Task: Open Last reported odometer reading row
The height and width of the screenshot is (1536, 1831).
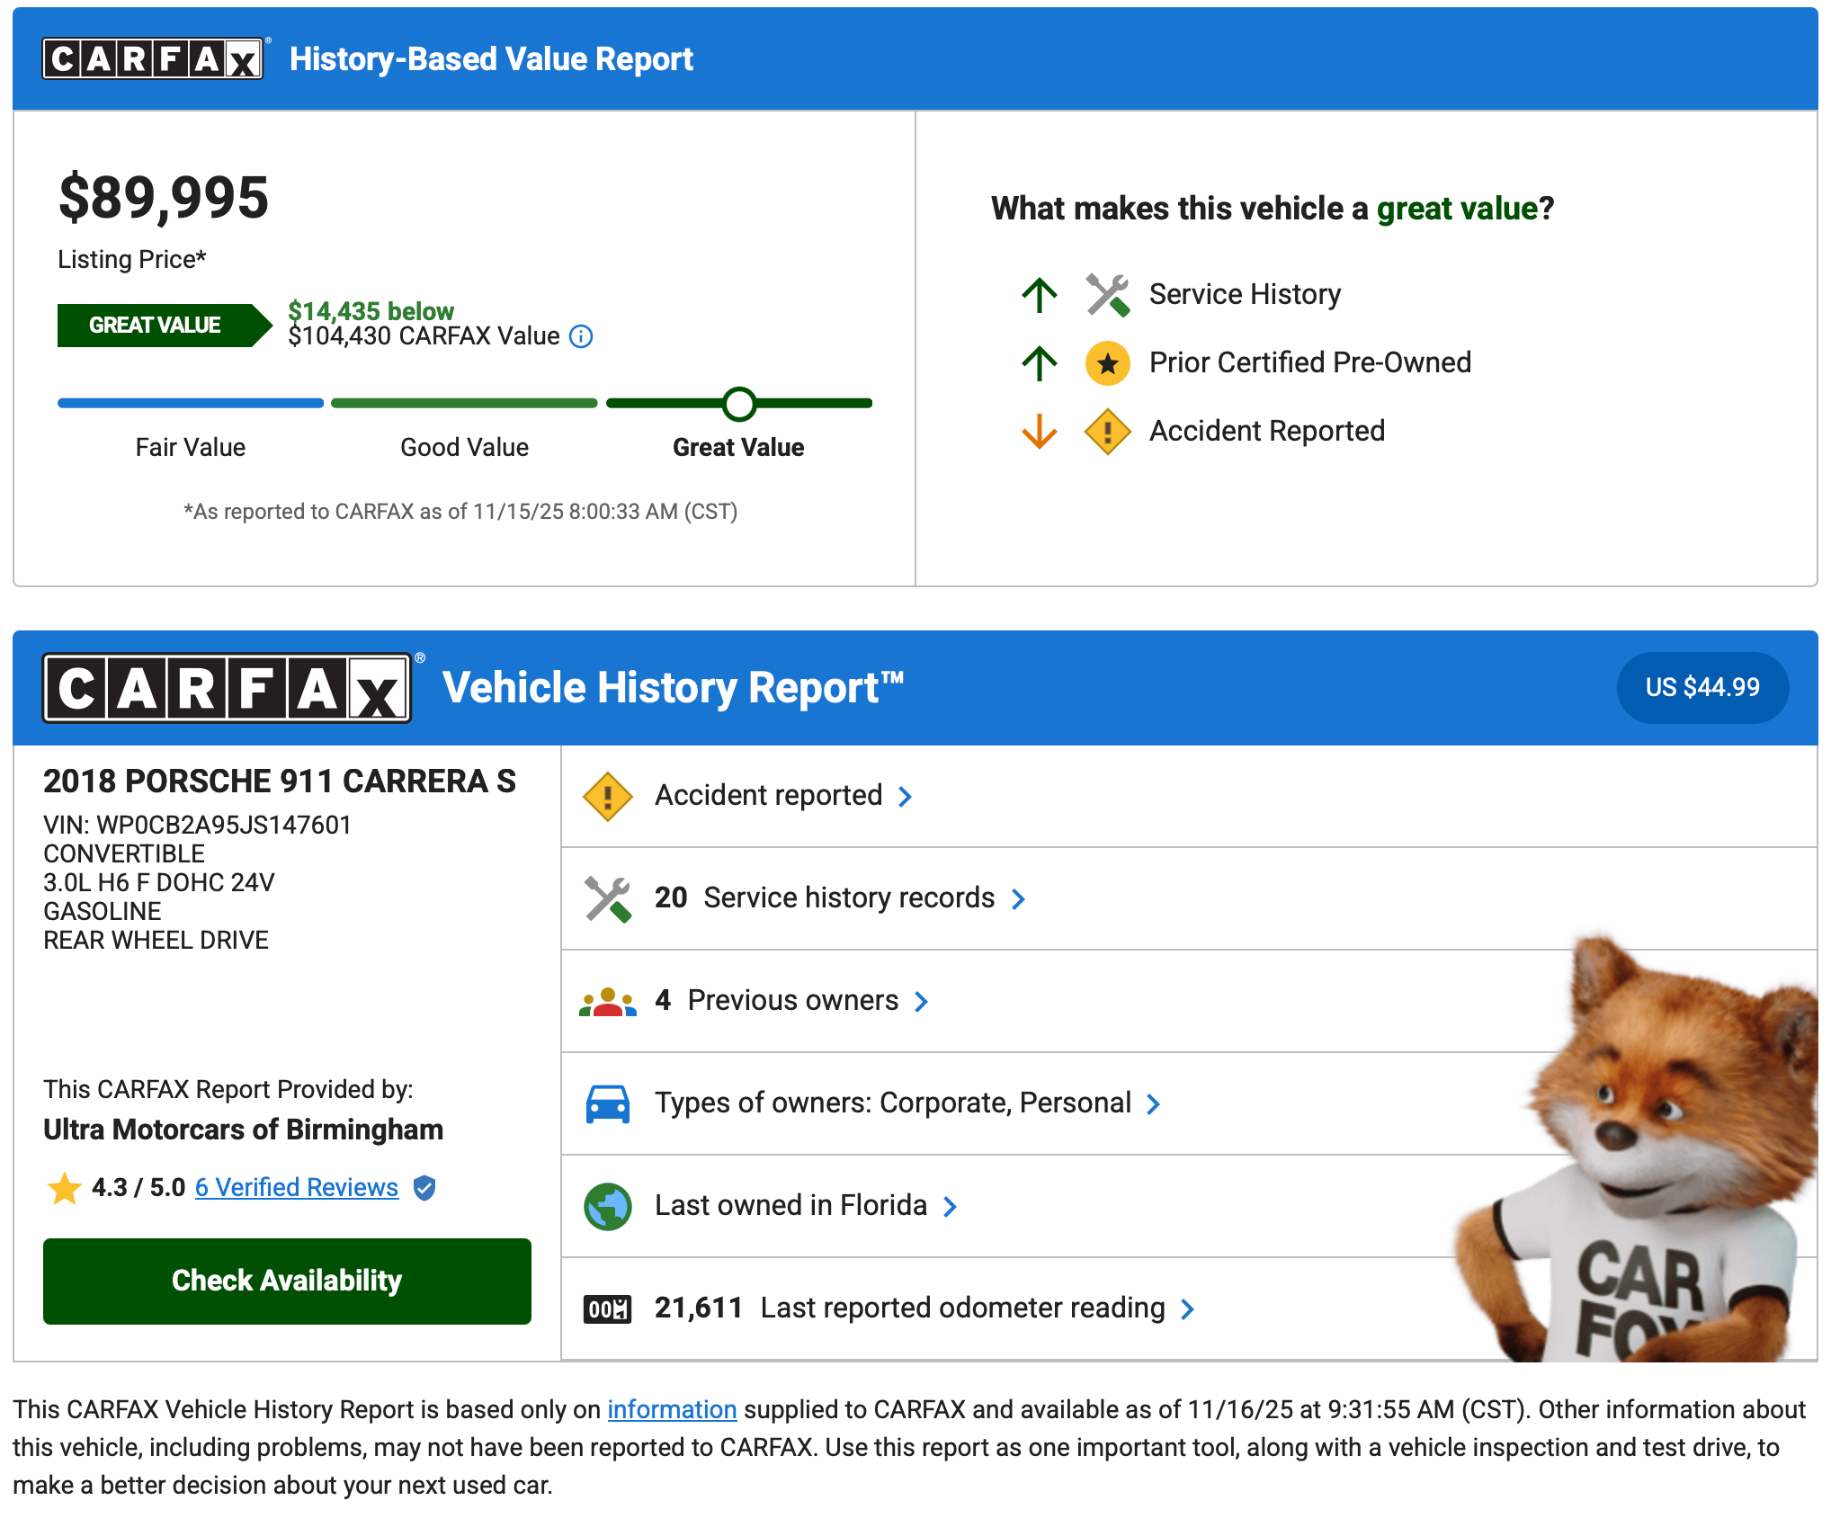Action: [x=1187, y=1309]
